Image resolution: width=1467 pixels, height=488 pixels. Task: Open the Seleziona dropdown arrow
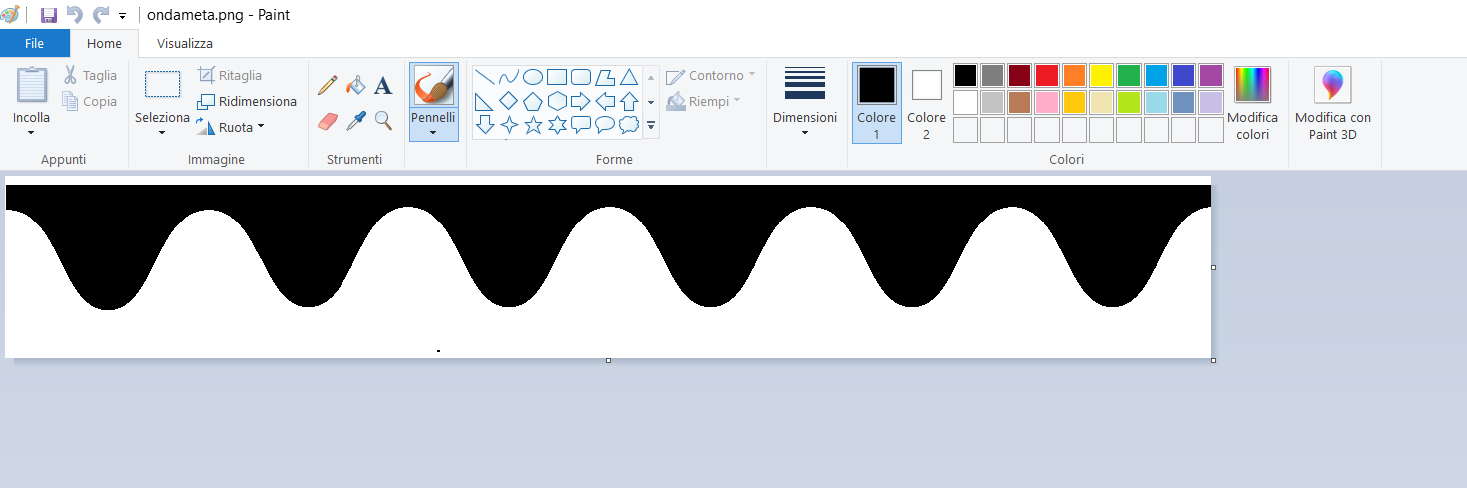162,132
